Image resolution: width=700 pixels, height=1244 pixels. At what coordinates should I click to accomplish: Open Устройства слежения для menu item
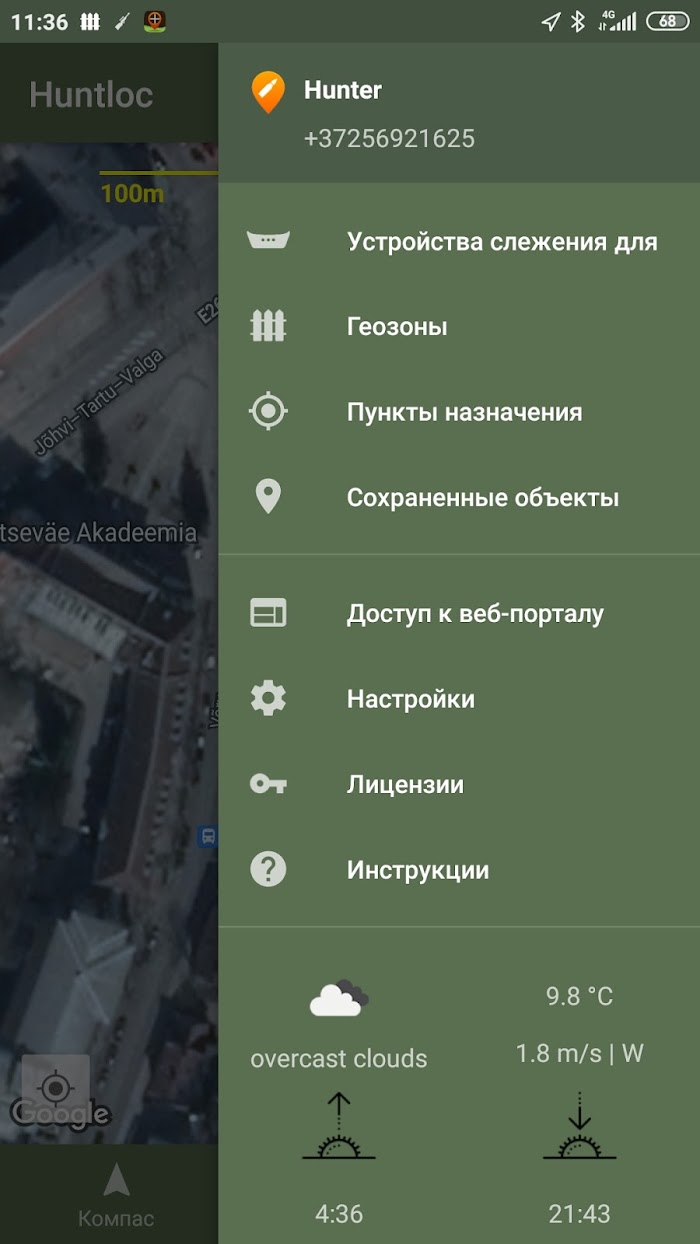pyautogui.click(x=459, y=241)
